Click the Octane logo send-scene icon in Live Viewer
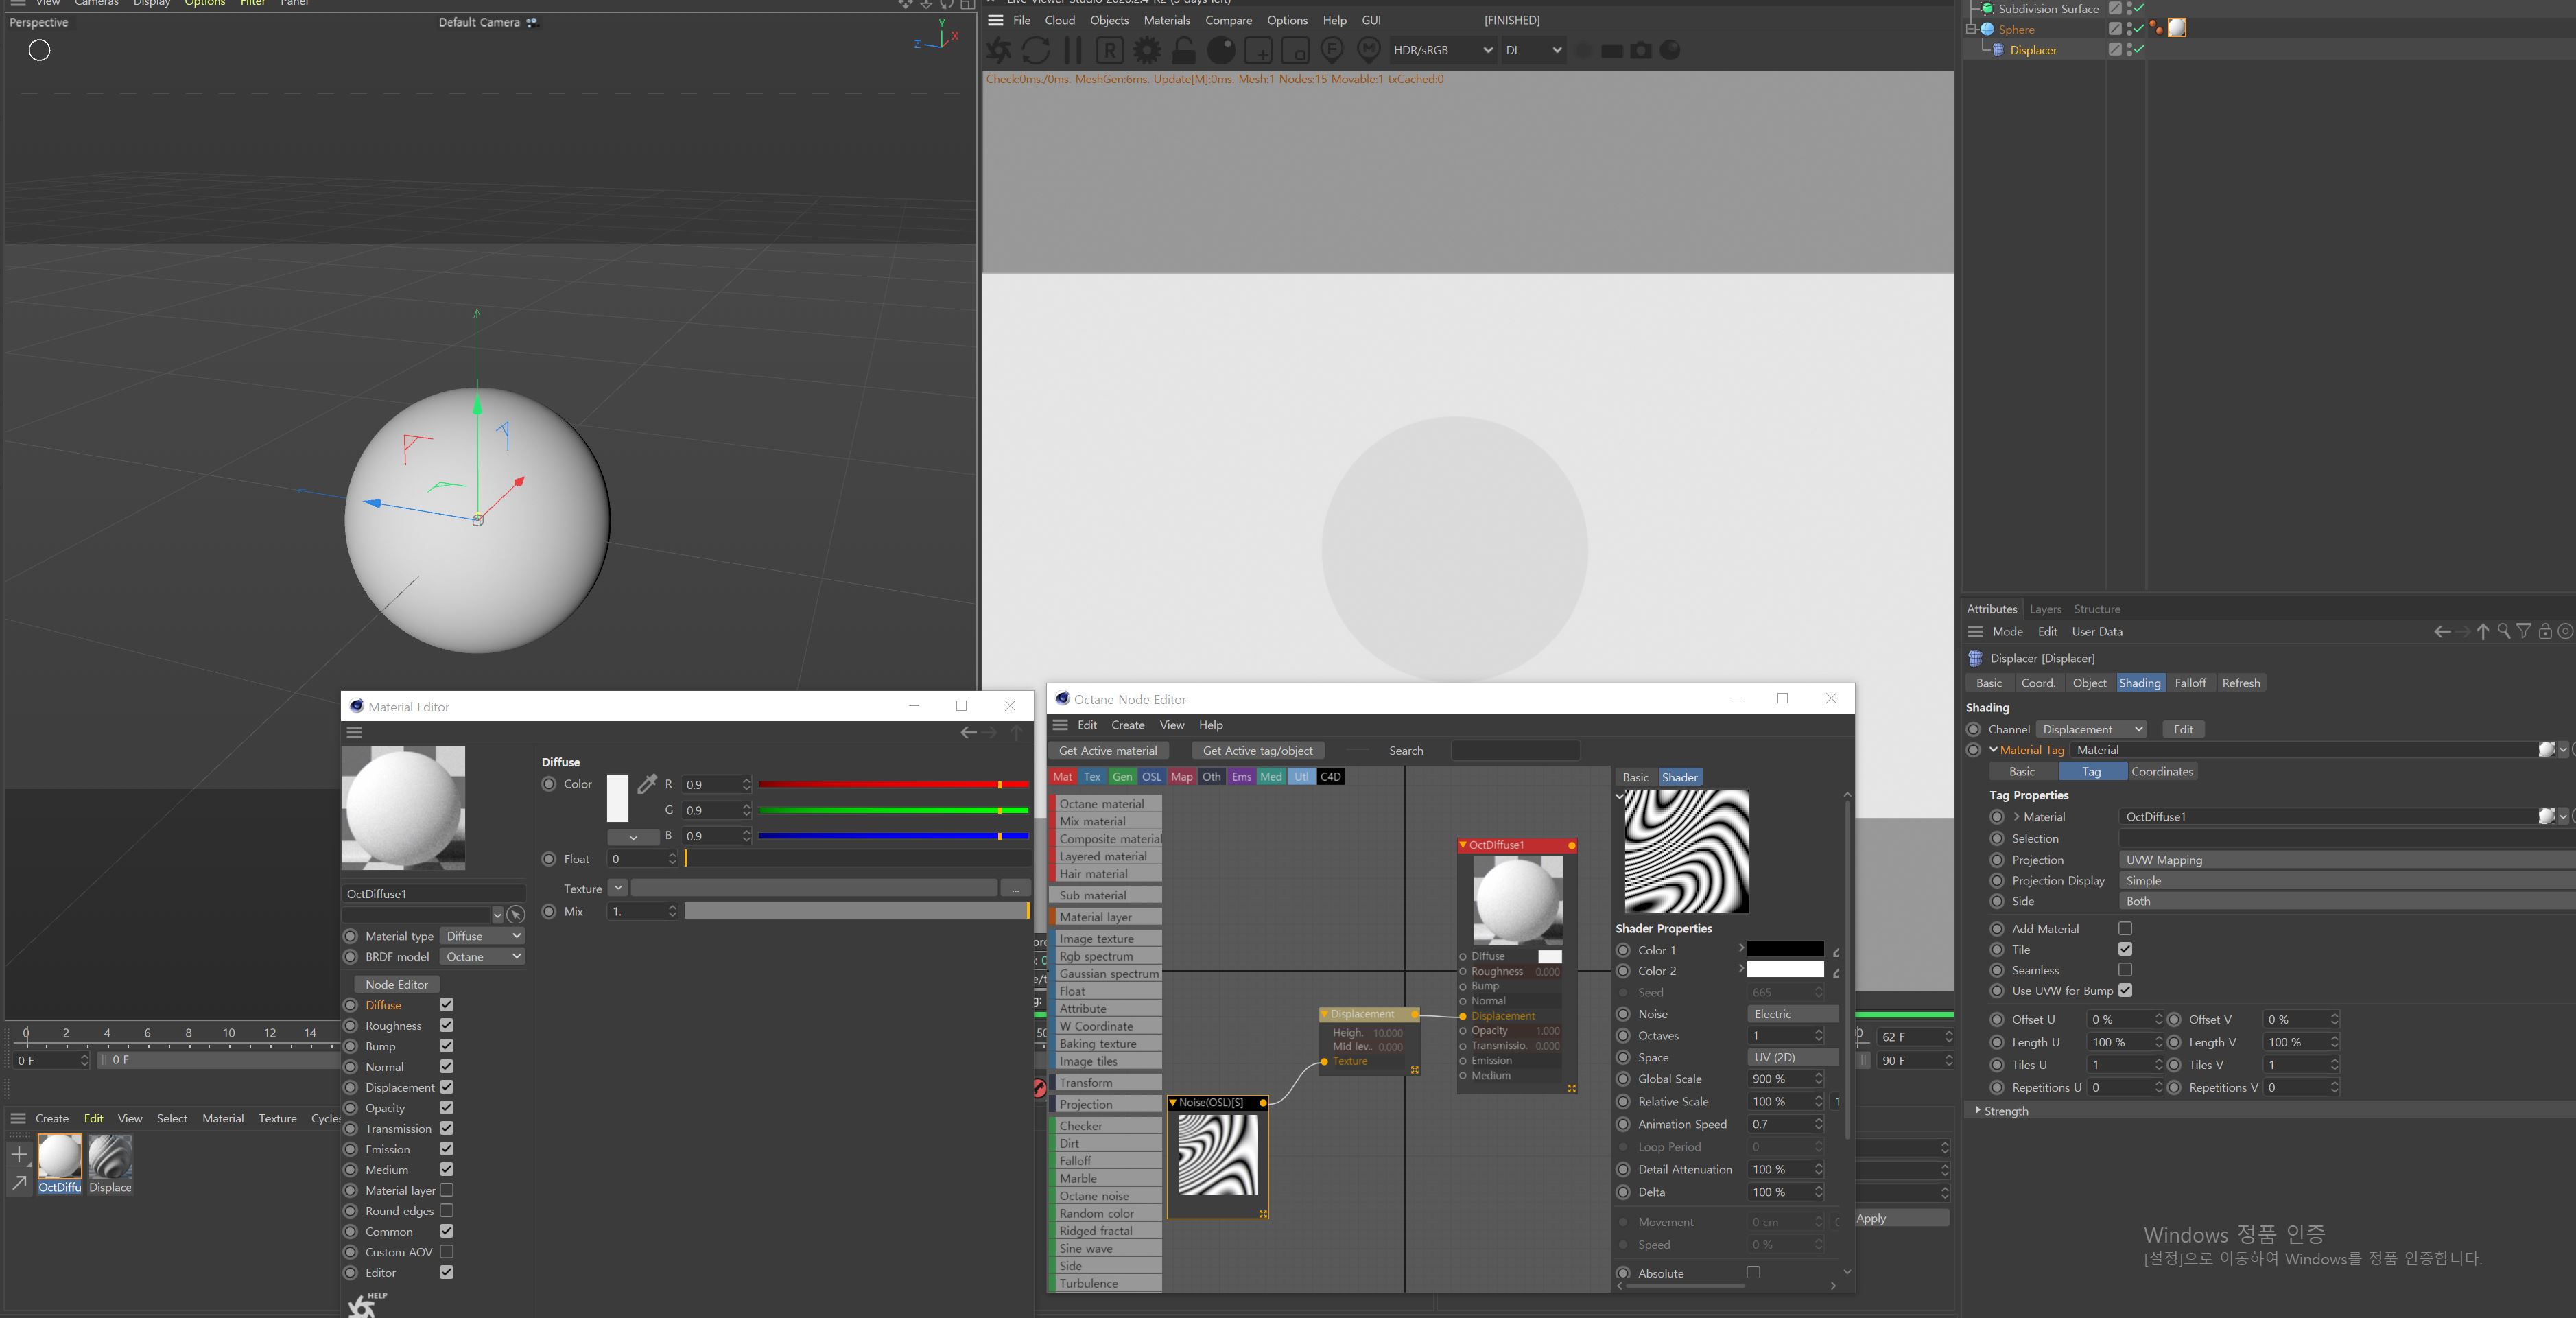2576x1318 pixels. (999, 50)
